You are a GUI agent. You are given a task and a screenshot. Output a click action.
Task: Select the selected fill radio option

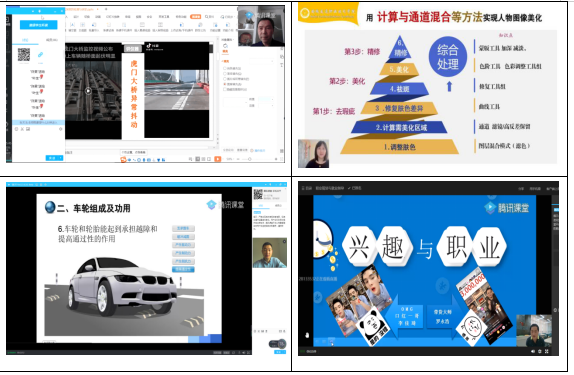point(225,84)
